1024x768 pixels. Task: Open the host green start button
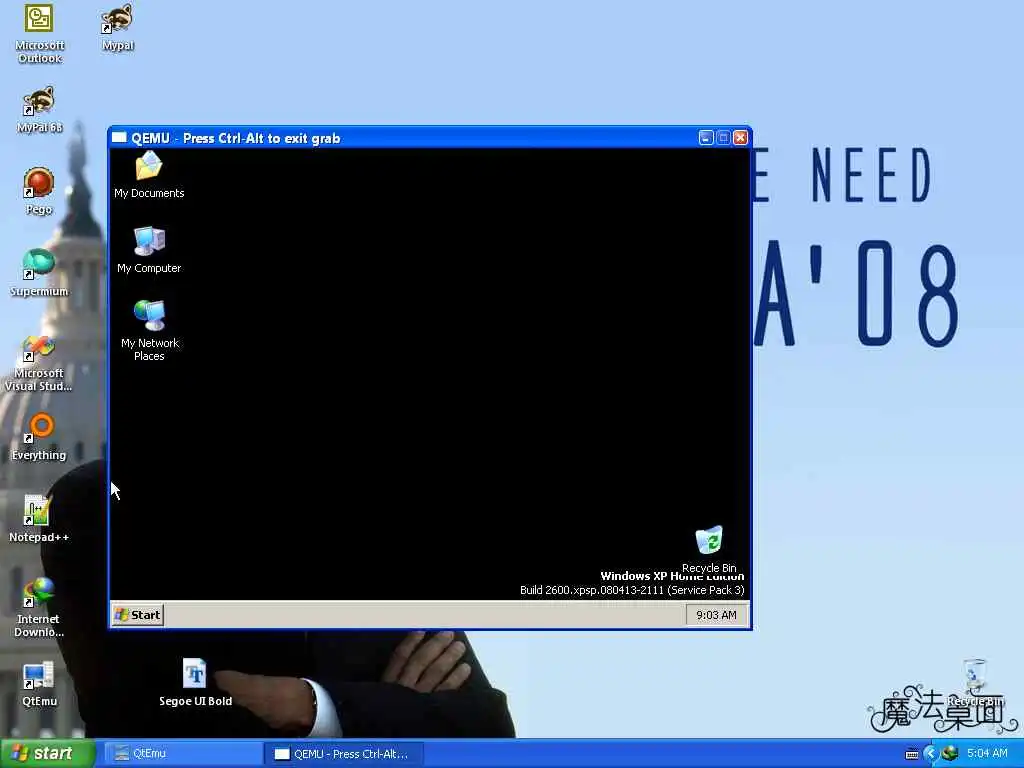click(47, 754)
